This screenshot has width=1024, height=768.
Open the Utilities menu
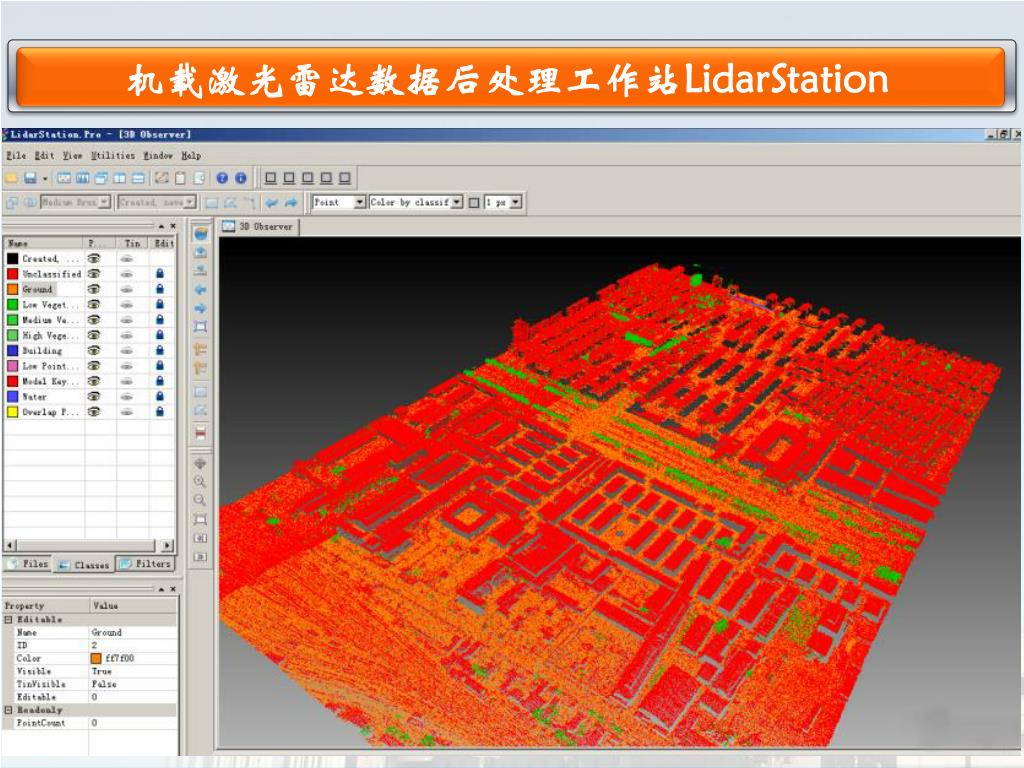(x=113, y=155)
